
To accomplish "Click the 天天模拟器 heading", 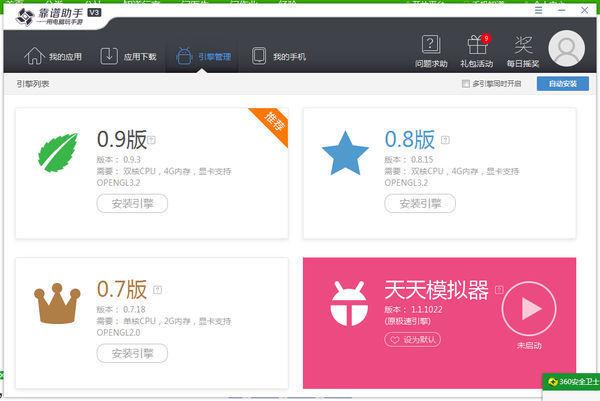I will point(437,290).
